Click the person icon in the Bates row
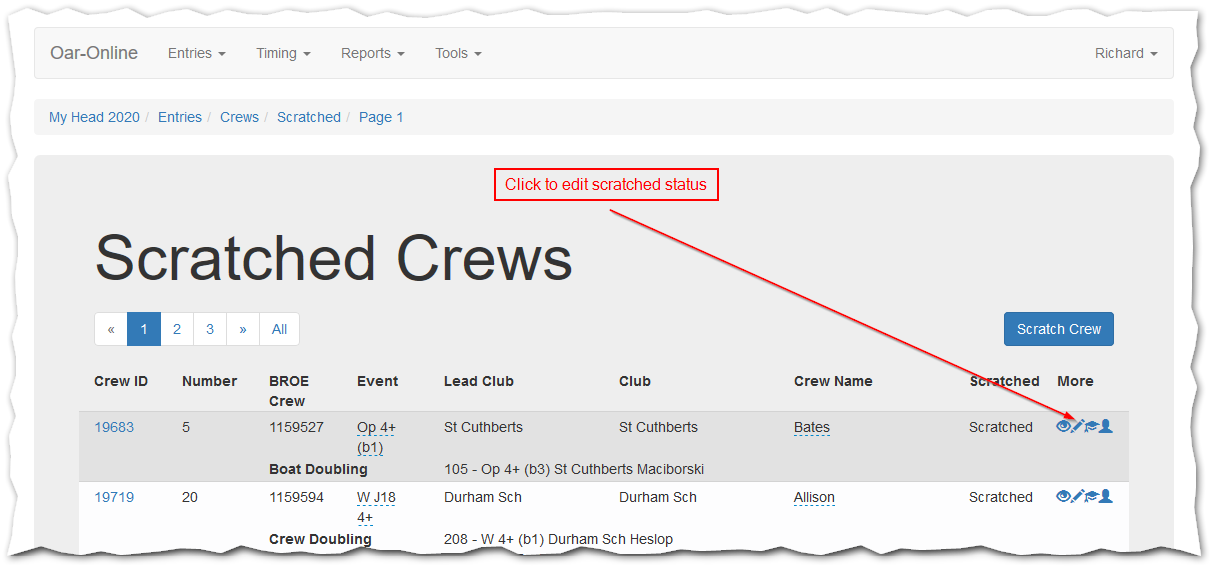 tap(1106, 427)
